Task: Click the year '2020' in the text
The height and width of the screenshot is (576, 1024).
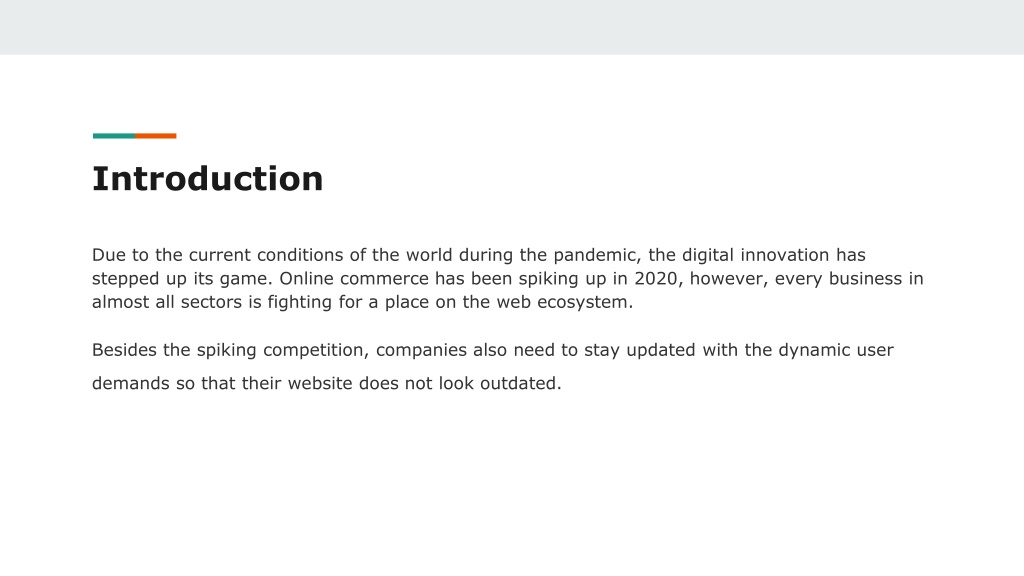Action: click(656, 279)
